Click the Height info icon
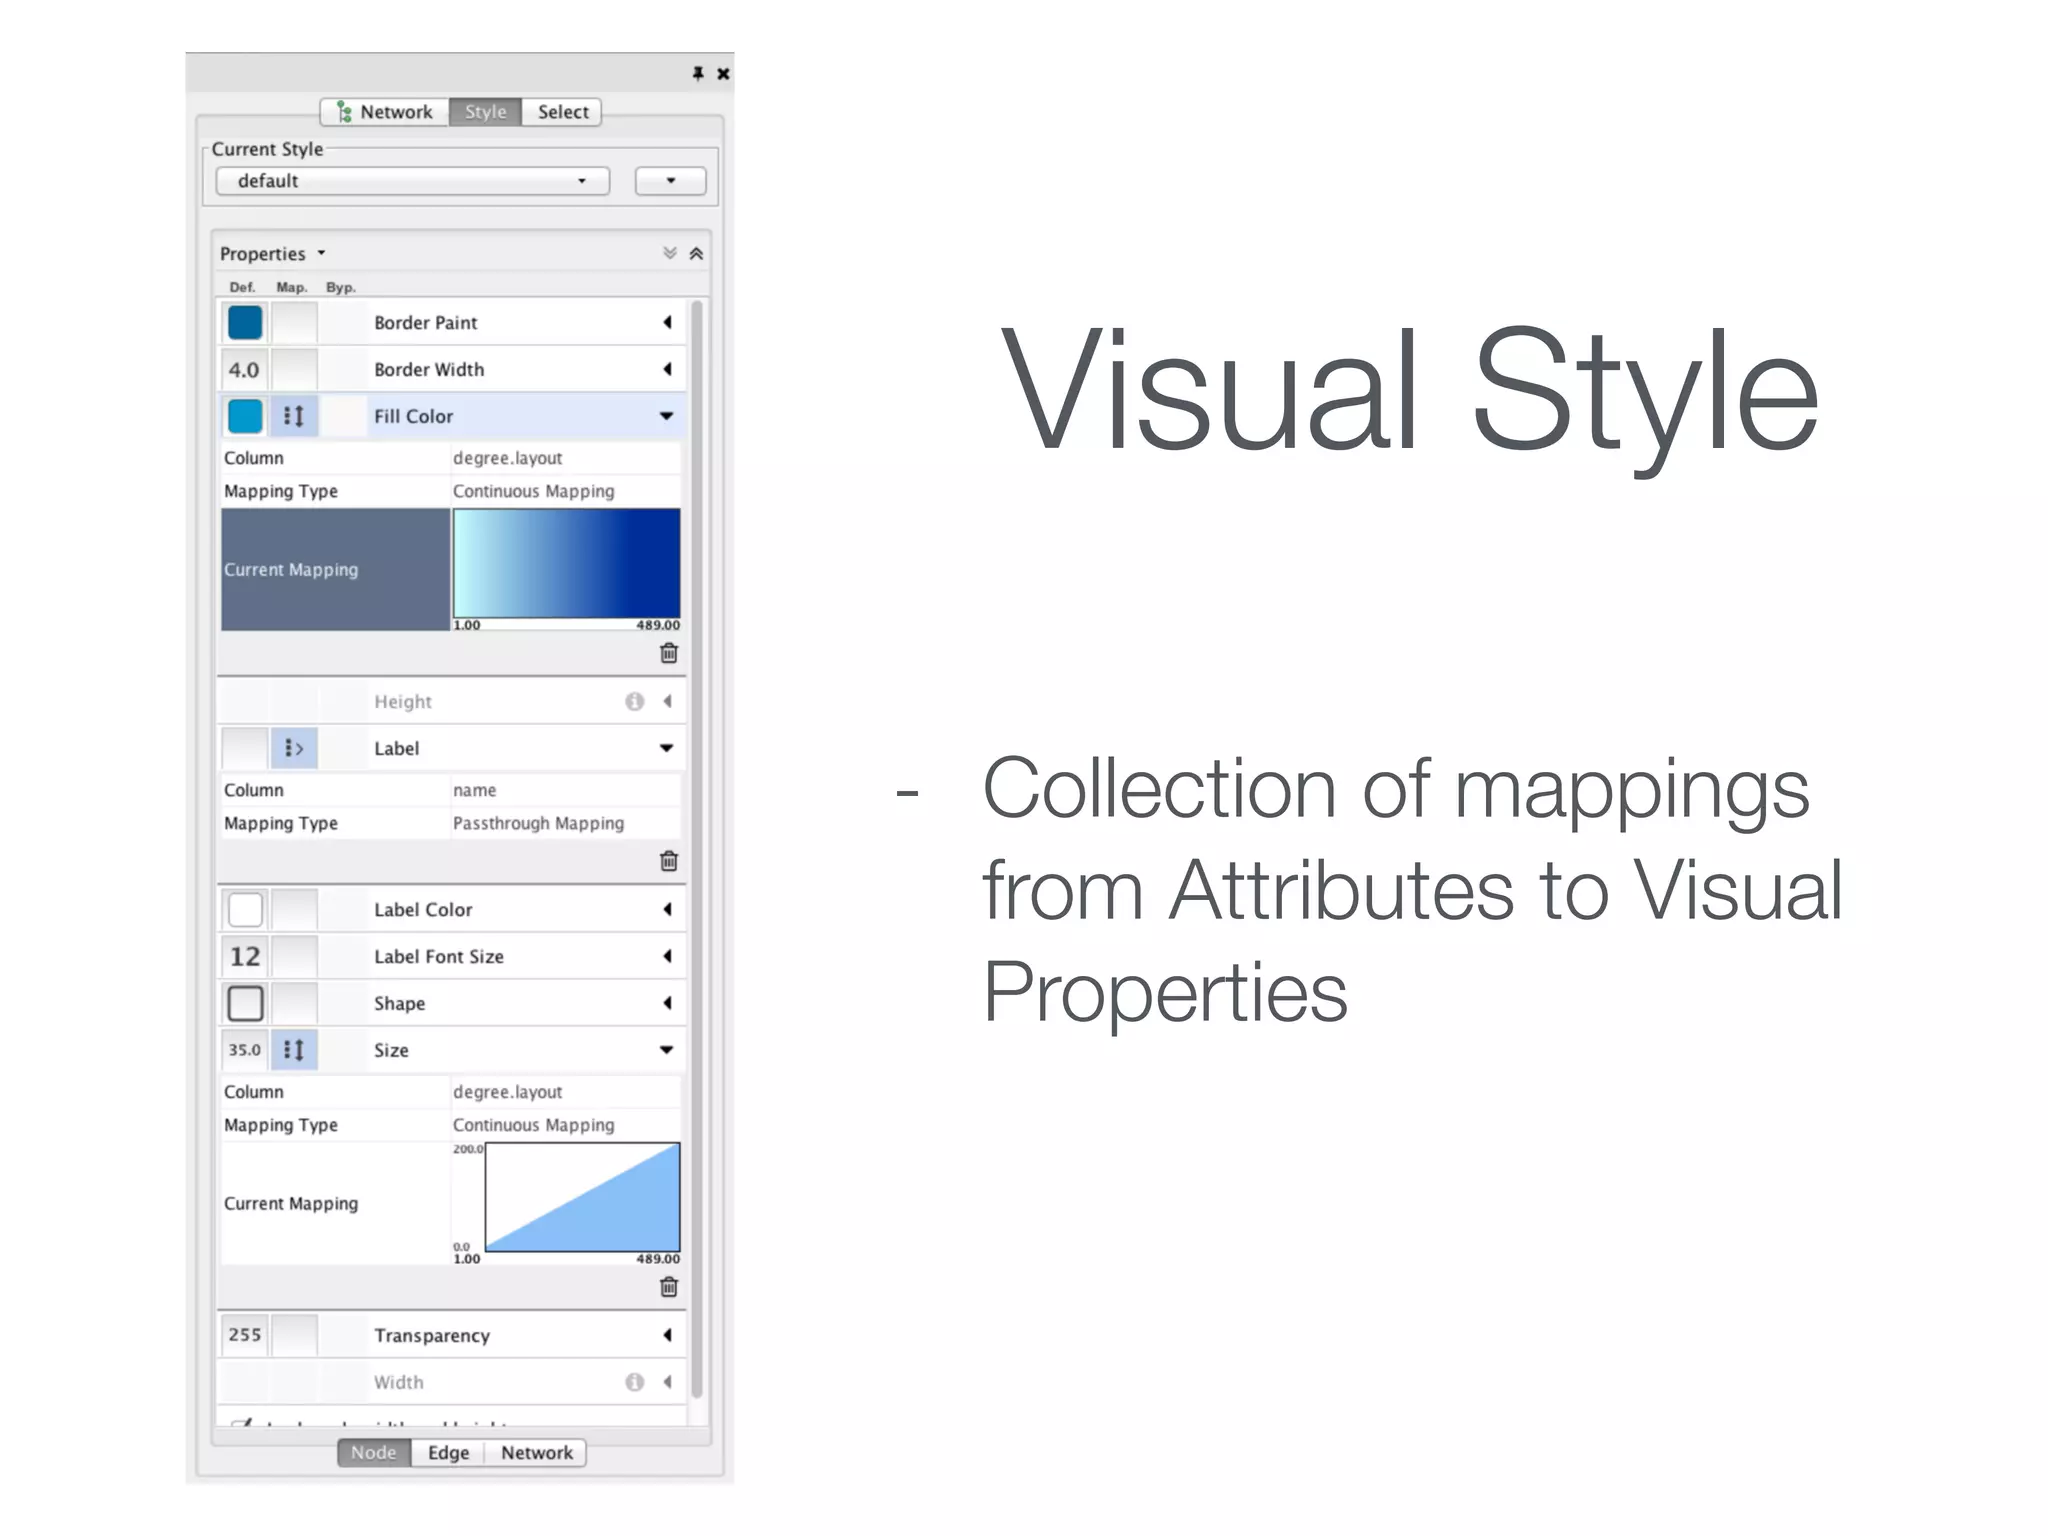Screen dimensions: 2048x1536 [635, 701]
